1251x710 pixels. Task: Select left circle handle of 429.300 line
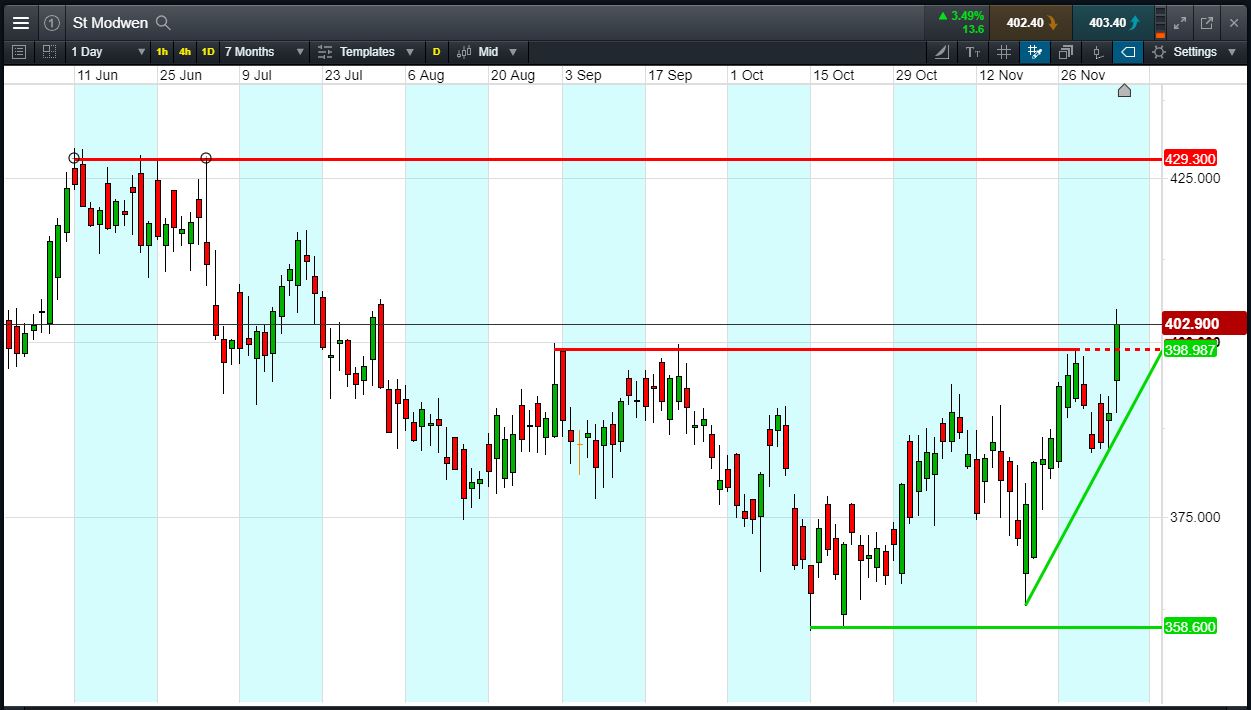tap(74, 158)
